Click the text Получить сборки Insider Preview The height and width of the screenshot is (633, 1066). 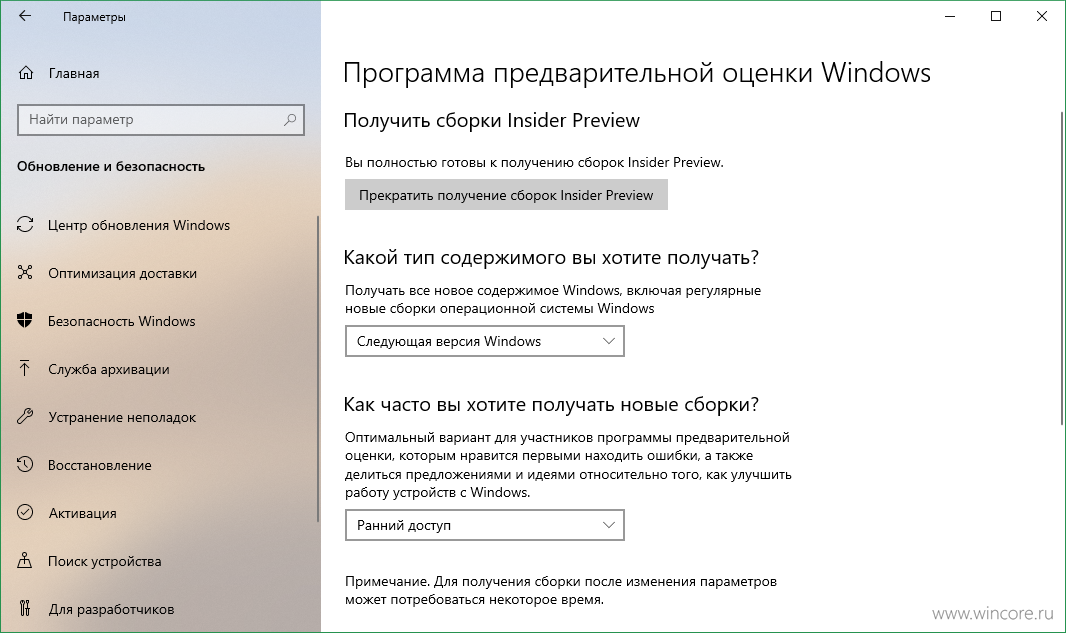point(492,120)
